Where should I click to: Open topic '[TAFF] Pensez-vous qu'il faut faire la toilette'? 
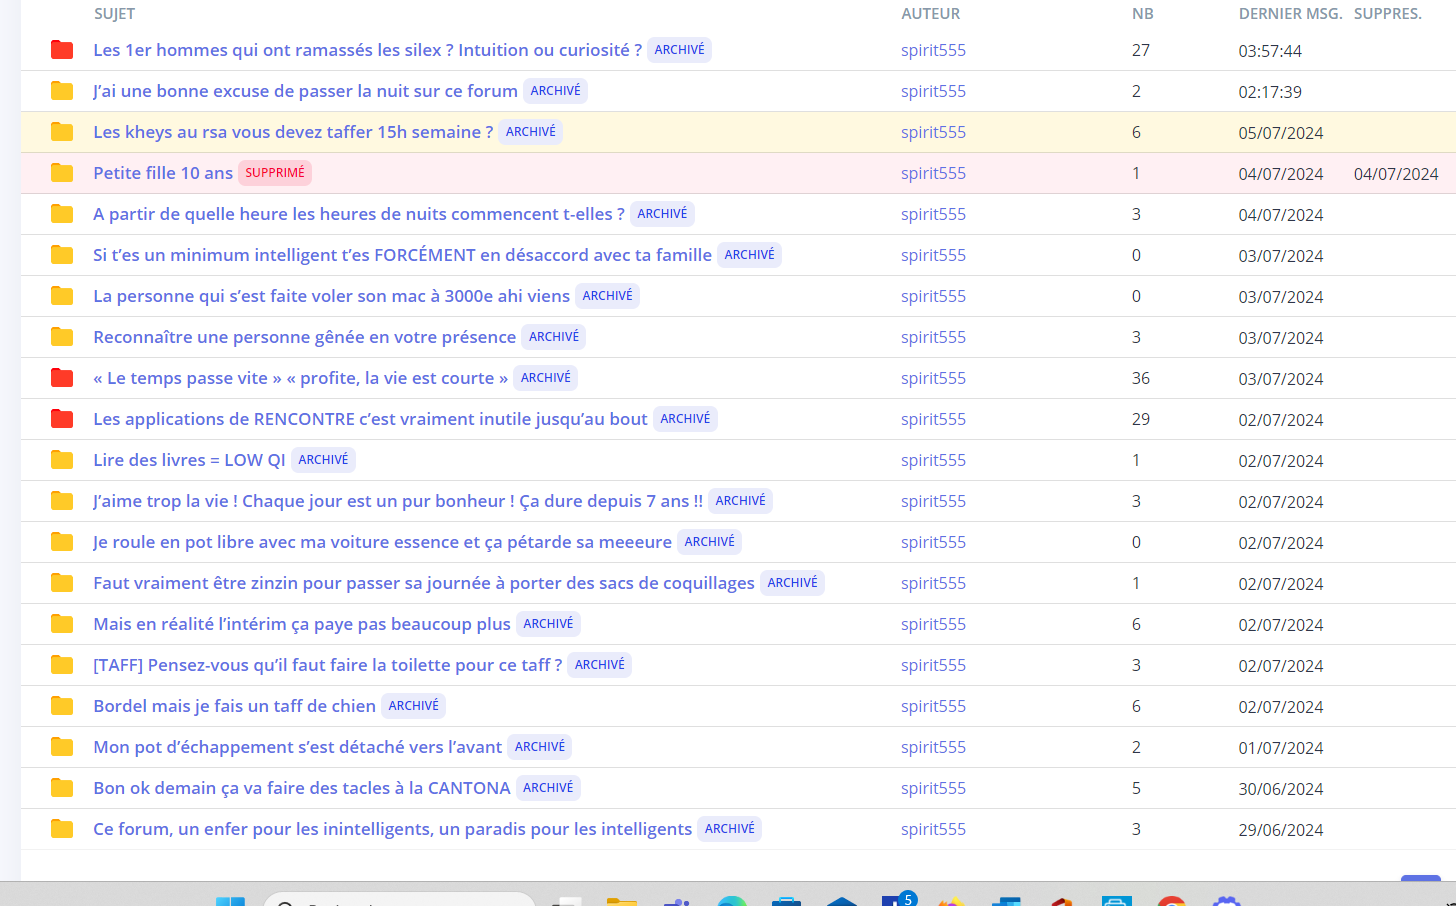327,665
